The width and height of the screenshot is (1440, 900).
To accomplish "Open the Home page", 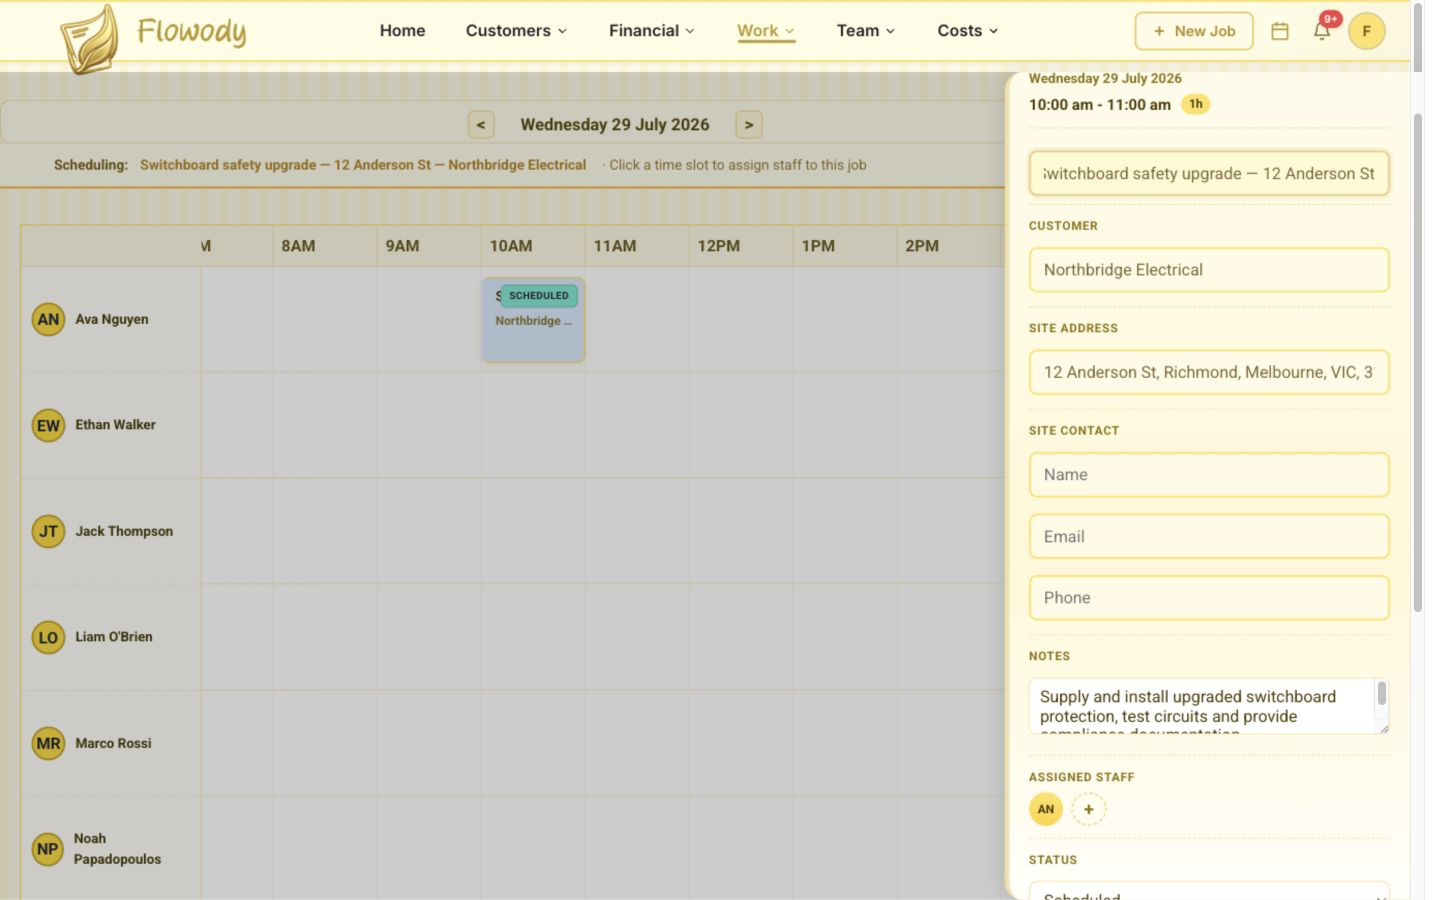I will 402,31.
